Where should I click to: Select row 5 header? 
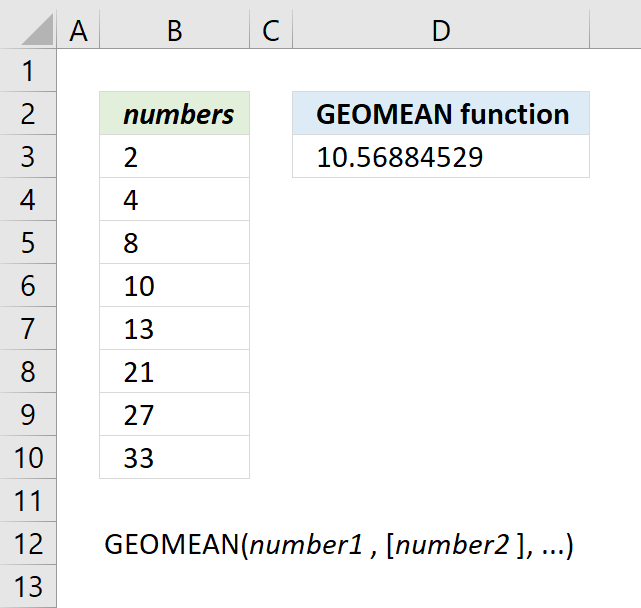28,242
